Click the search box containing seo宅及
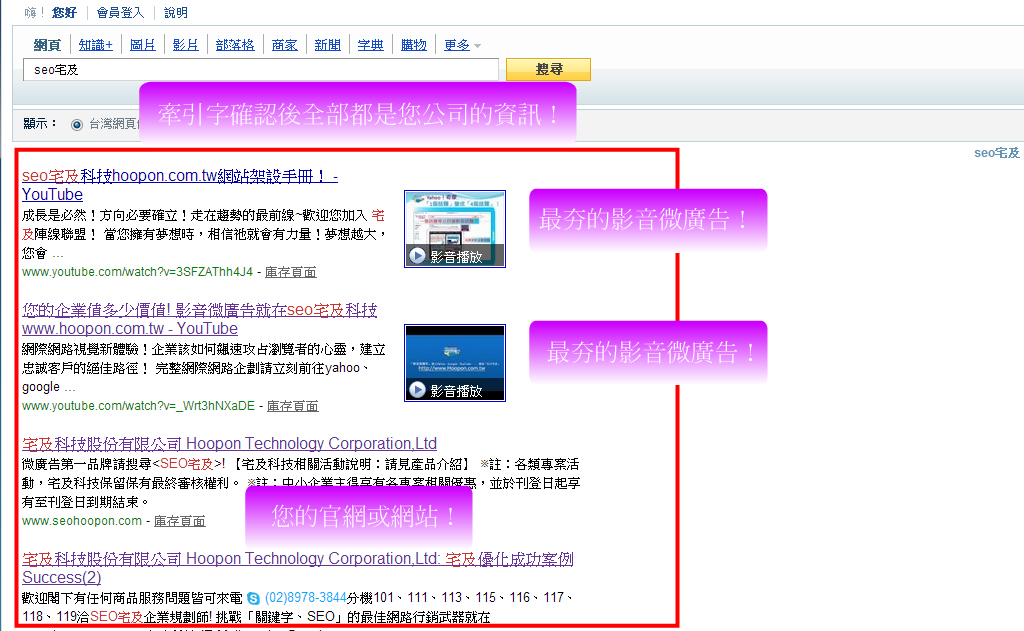The width and height of the screenshot is (1024, 631). pyautogui.click(x=261, y=69)
